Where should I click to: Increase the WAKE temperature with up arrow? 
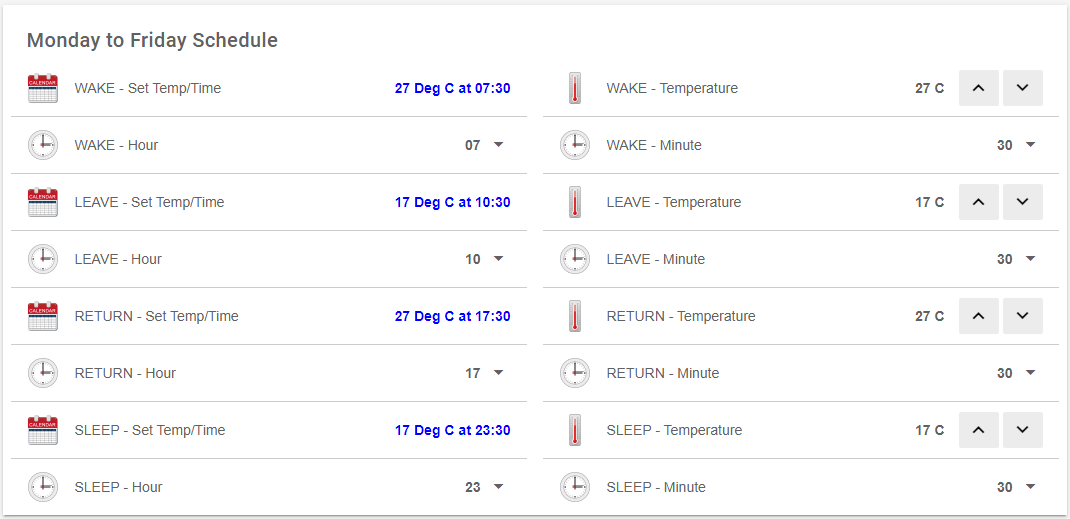pyautogui.click(x=978, y=88)
